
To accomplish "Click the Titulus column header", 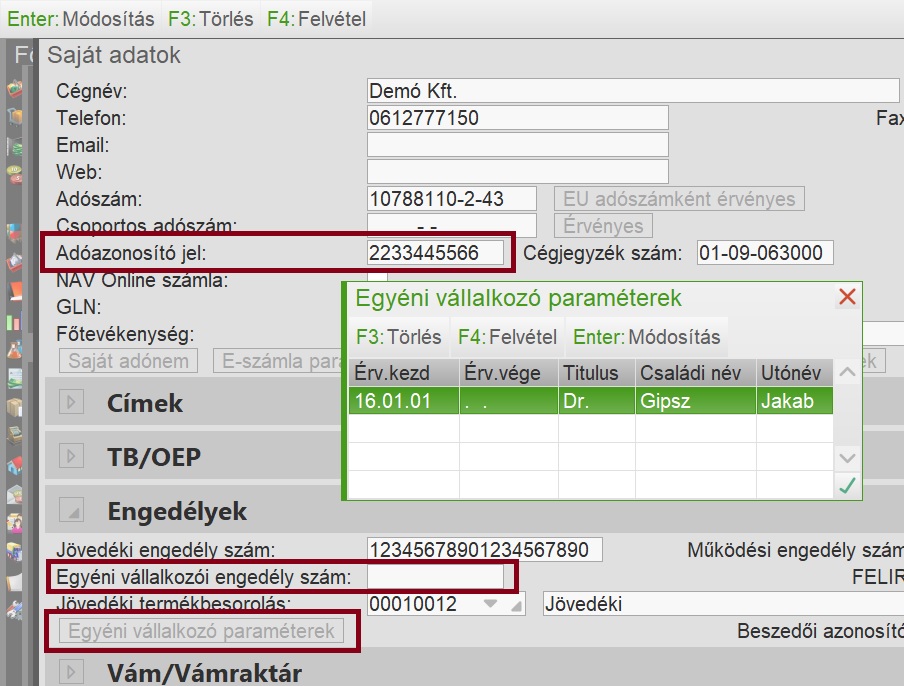I will click(x=596, y=373).
